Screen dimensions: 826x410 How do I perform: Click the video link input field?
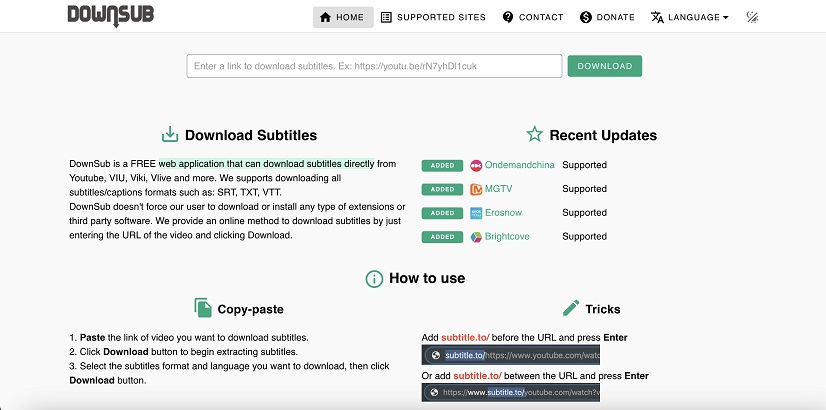coord(374,66)
